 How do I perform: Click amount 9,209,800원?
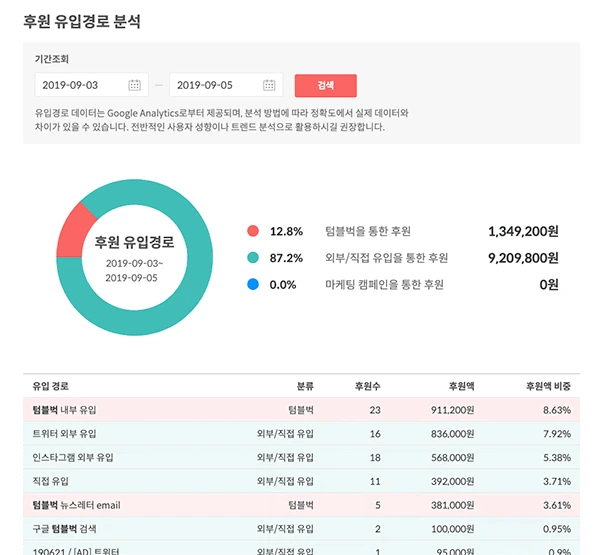pos(523,258)
